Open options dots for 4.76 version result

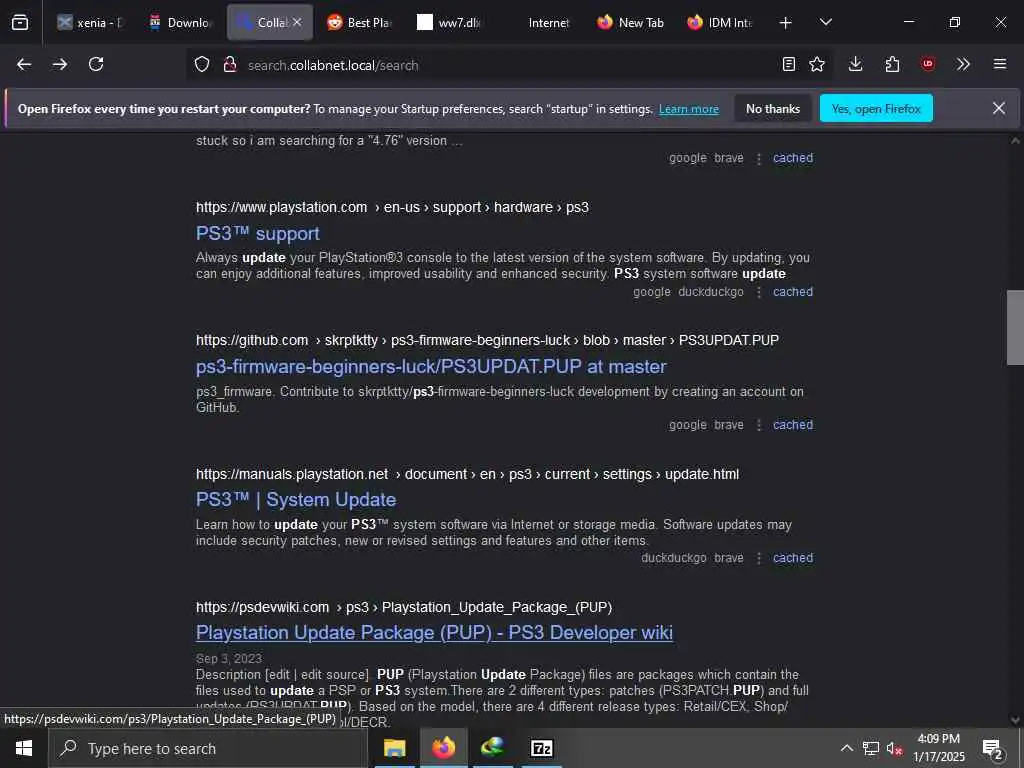tap(758, 159)
